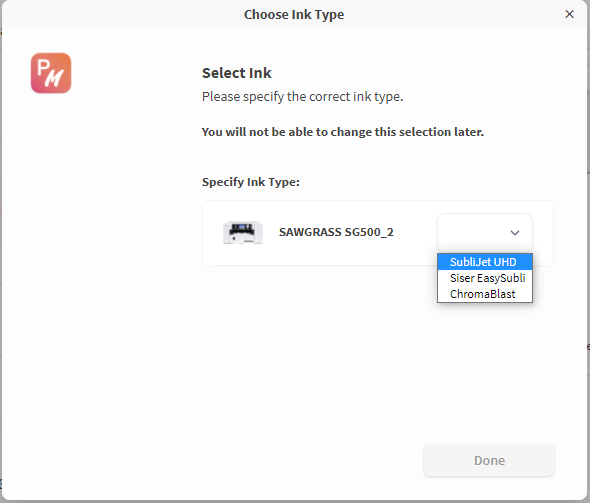This screenshot has width=590, height=503.
Task: Click the Done button
Action: (489, 460)
